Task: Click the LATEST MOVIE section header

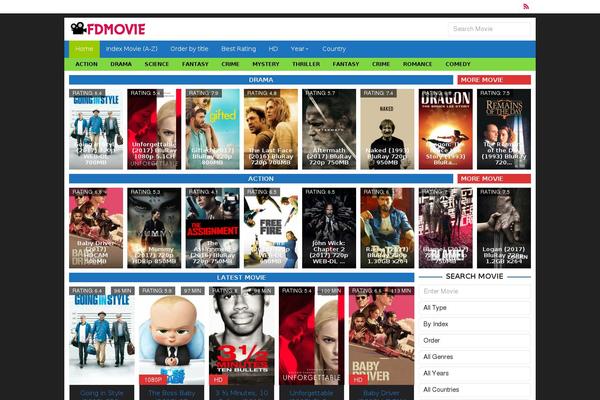Action: point(241,278)
